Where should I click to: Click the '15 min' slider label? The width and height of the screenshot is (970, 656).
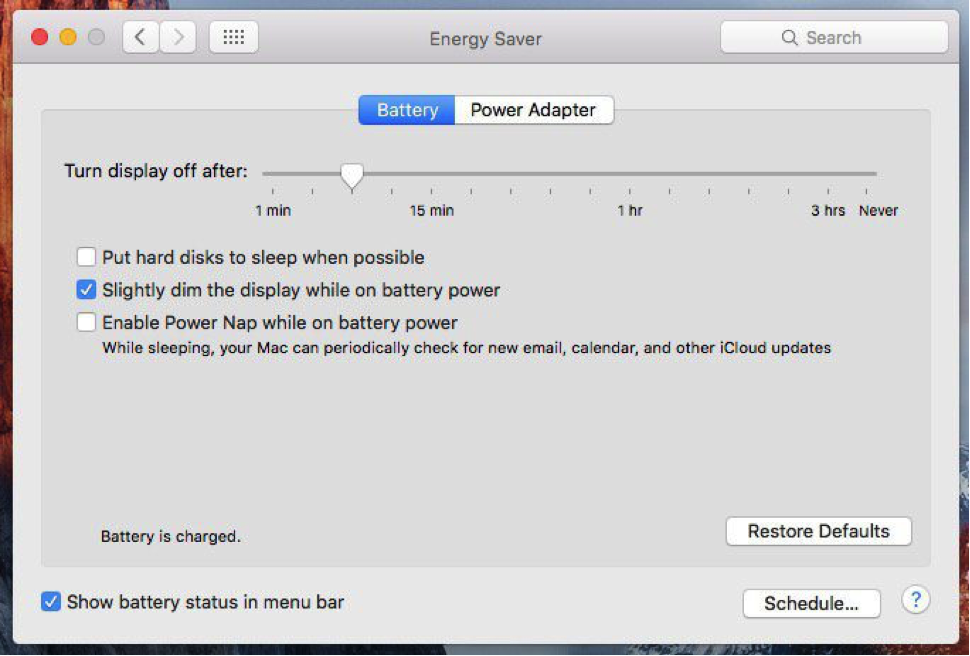(432, 211)
